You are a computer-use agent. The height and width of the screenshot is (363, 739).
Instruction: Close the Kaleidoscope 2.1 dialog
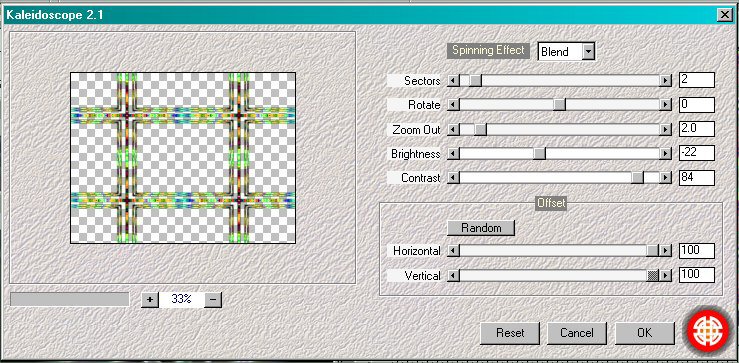pyautogui.click(x=725, y=15)
